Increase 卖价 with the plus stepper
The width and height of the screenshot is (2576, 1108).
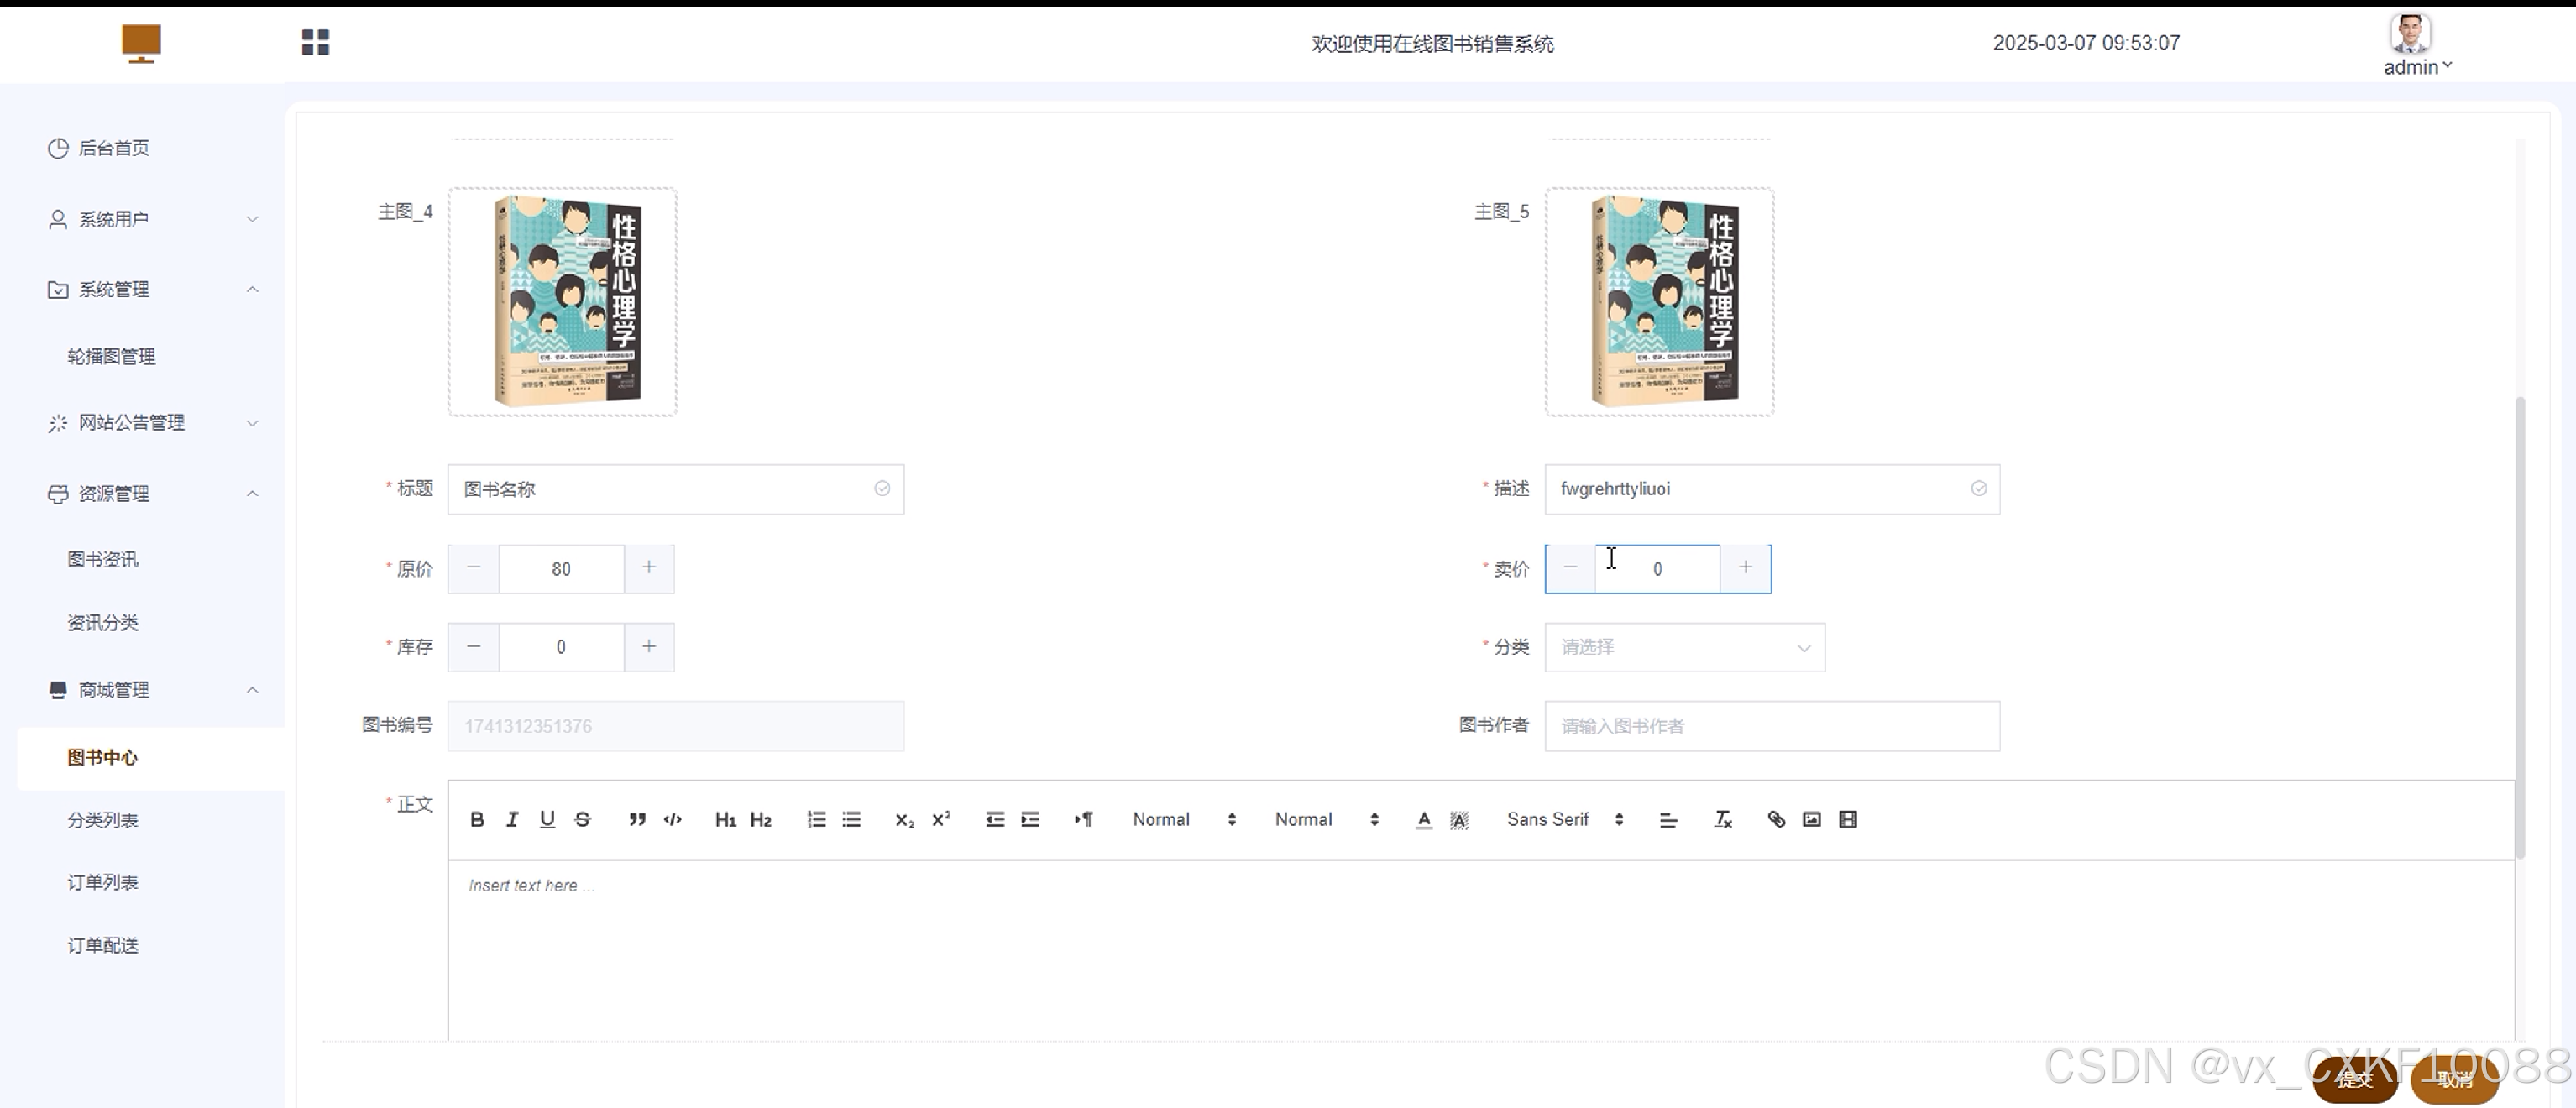[x=1745, y=568]
